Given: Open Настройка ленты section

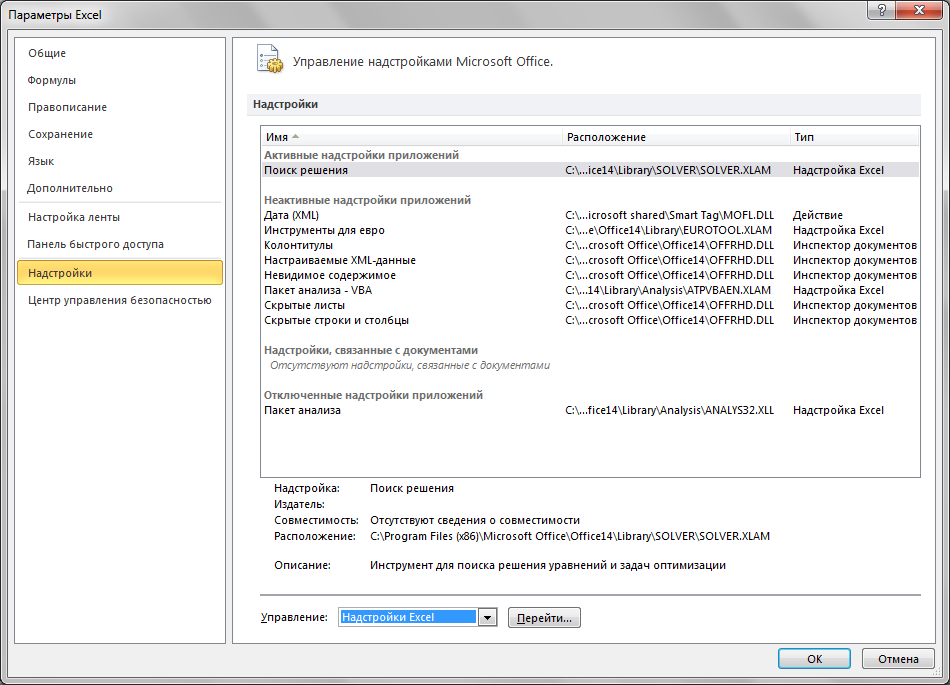Looking at the screenshot, I should click(x=74, y=217).
